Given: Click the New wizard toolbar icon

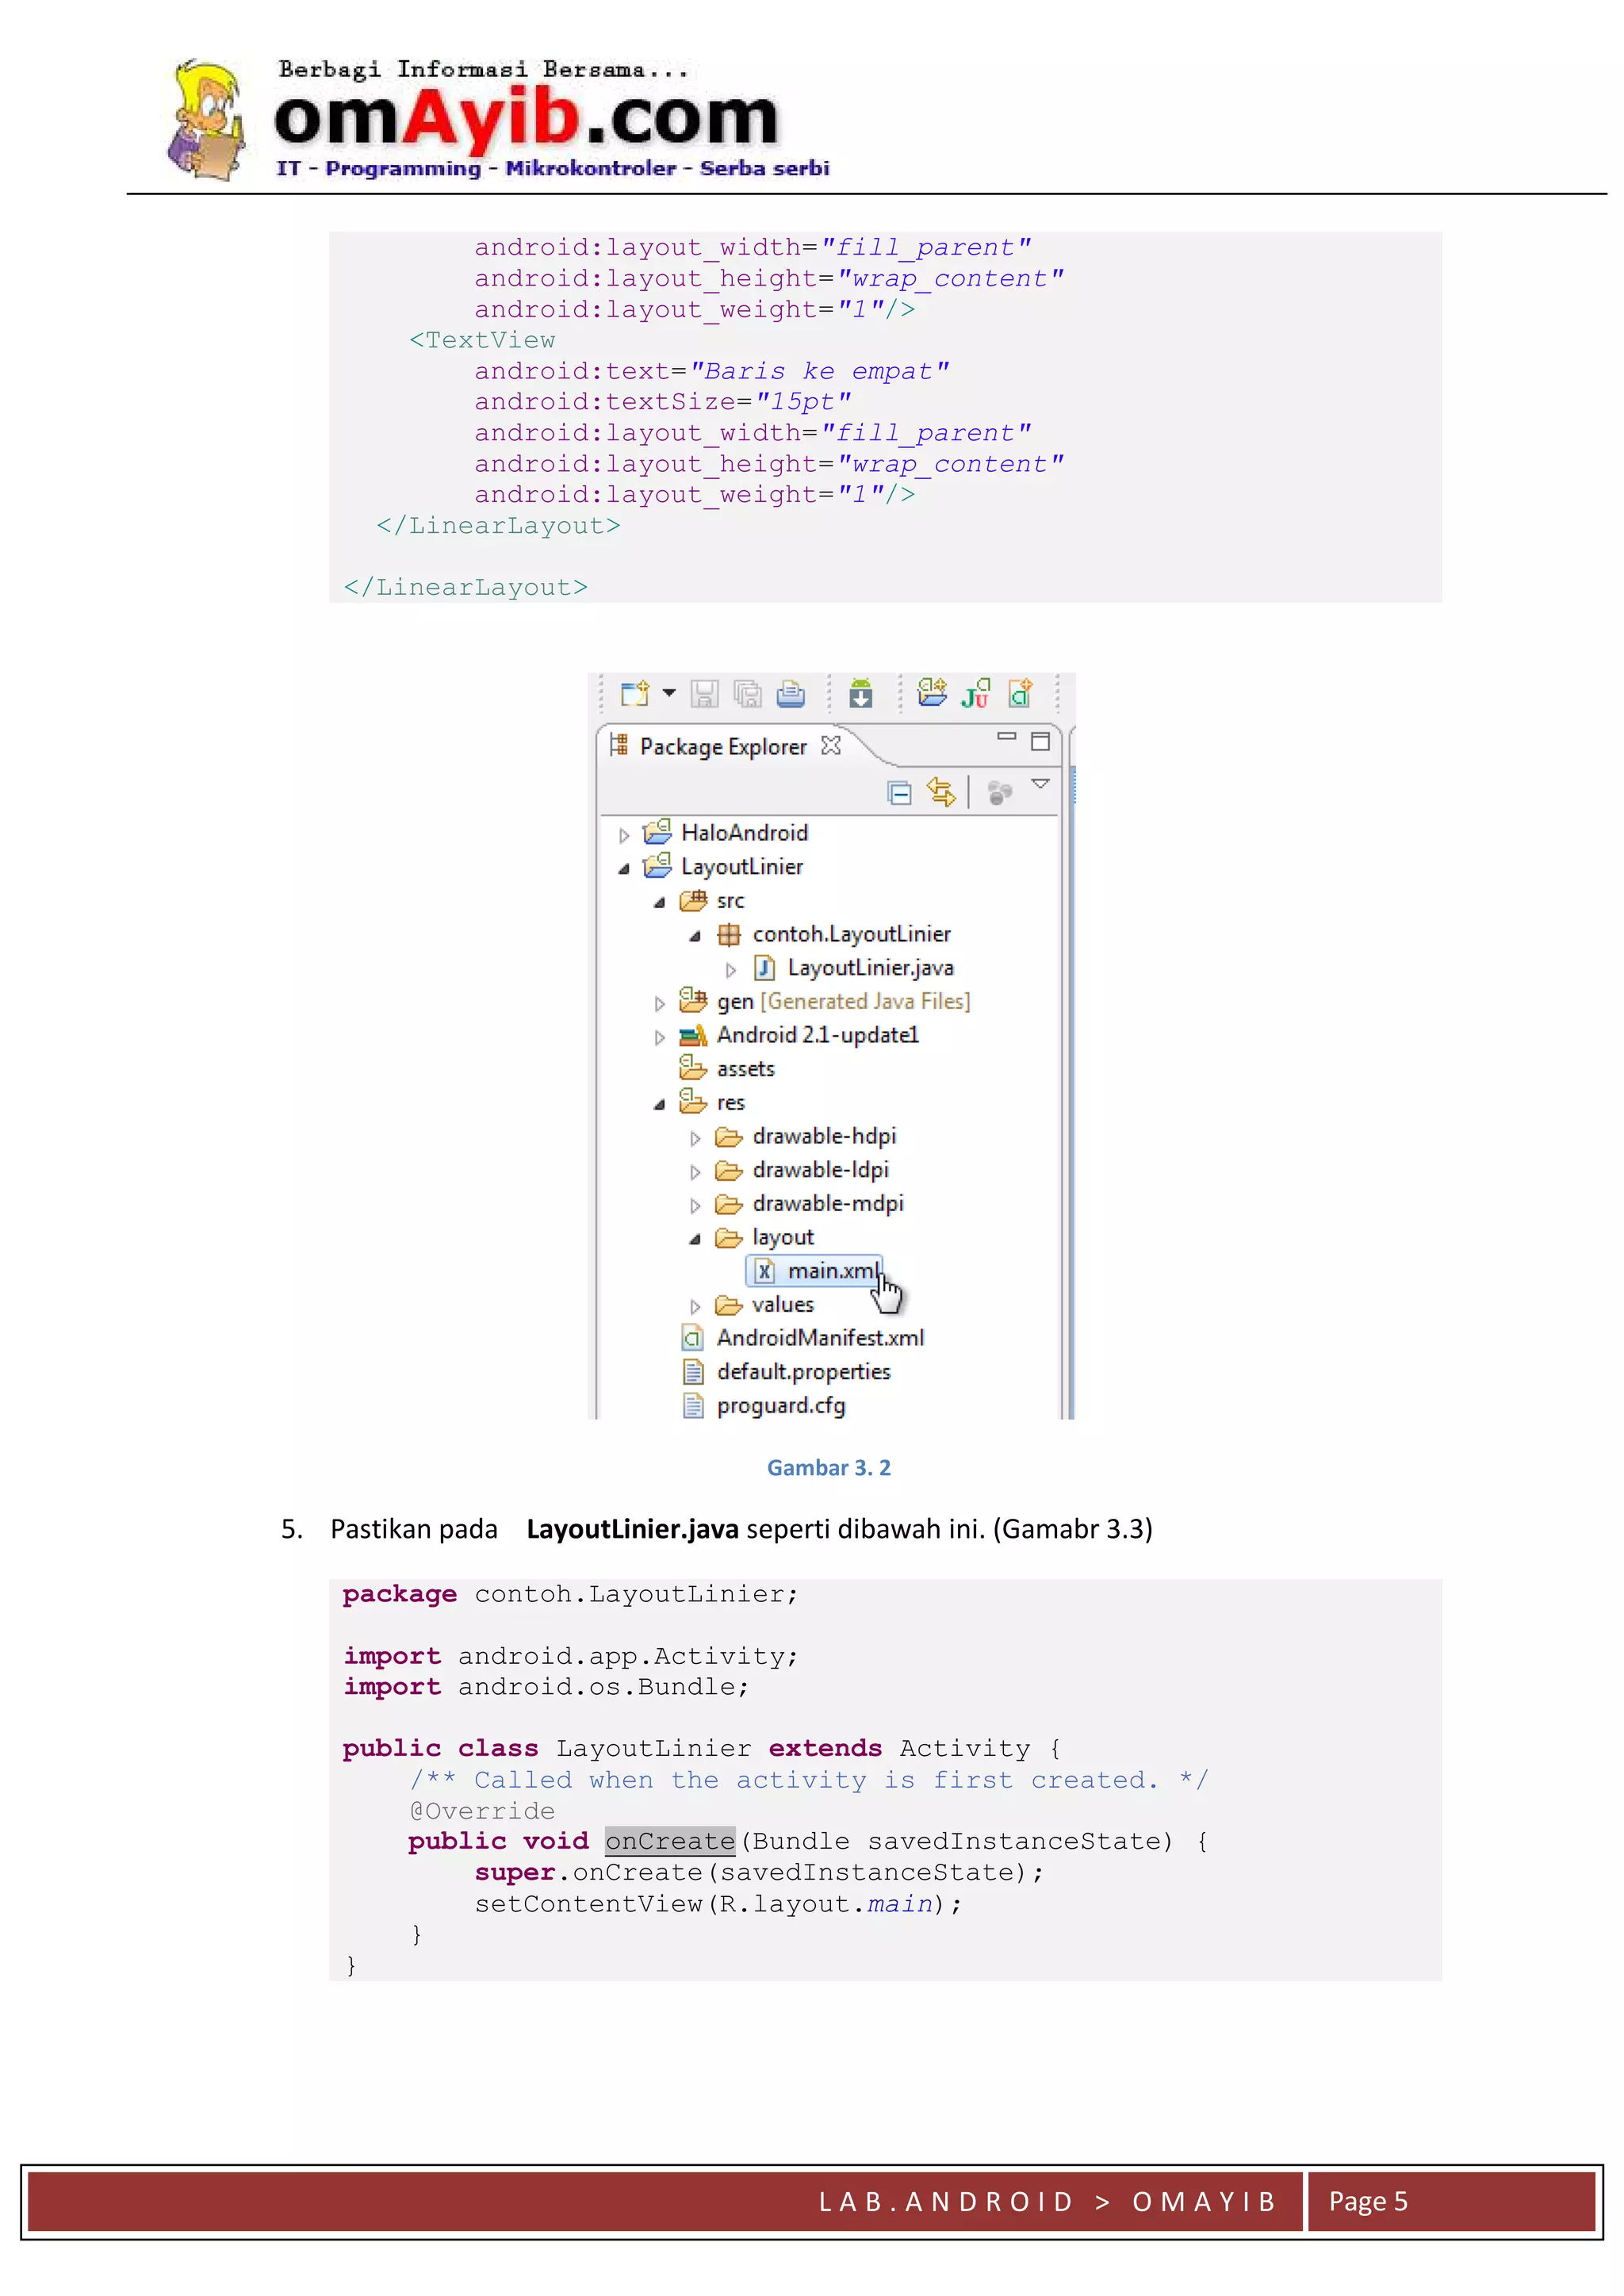Looking at the screenshot, I should (634, 693).
